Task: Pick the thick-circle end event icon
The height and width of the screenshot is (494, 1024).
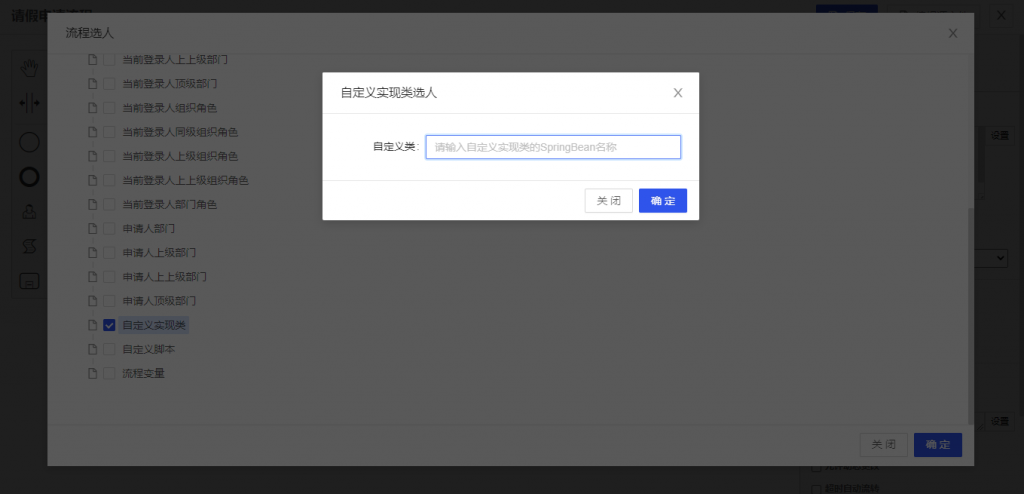Action: pyautogui.click(x=30, y=177)
